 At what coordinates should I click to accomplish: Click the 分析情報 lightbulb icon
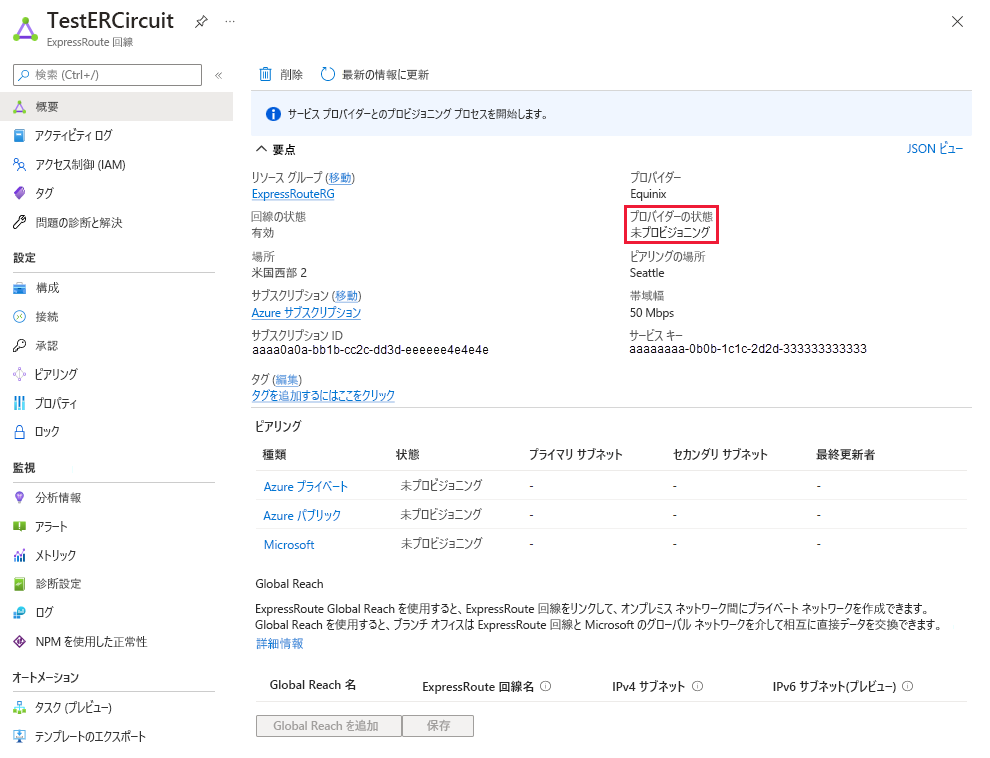tap(20, 497)
